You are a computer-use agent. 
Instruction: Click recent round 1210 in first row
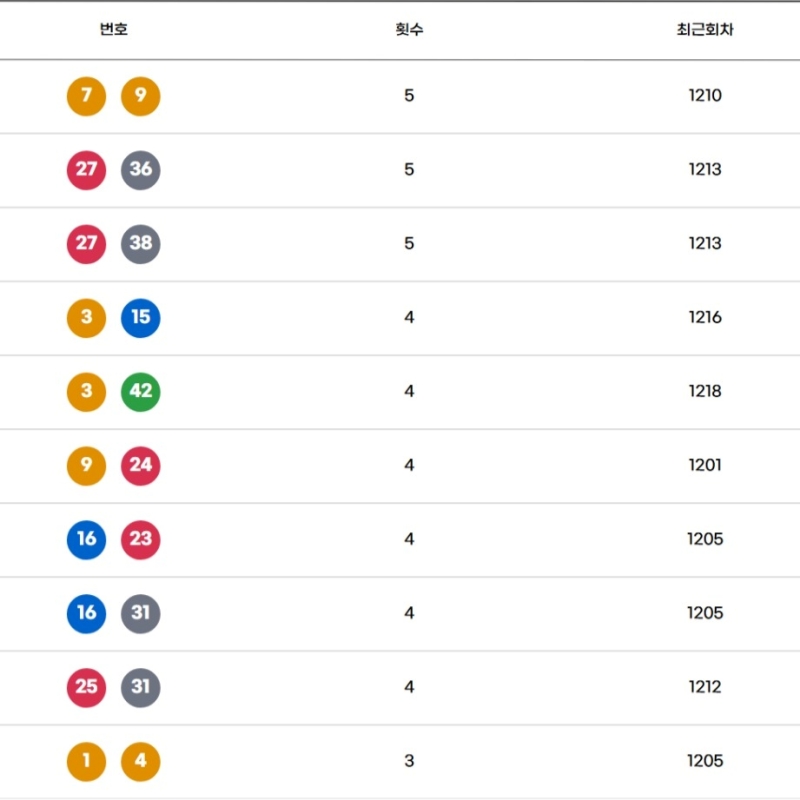(705, 96)
